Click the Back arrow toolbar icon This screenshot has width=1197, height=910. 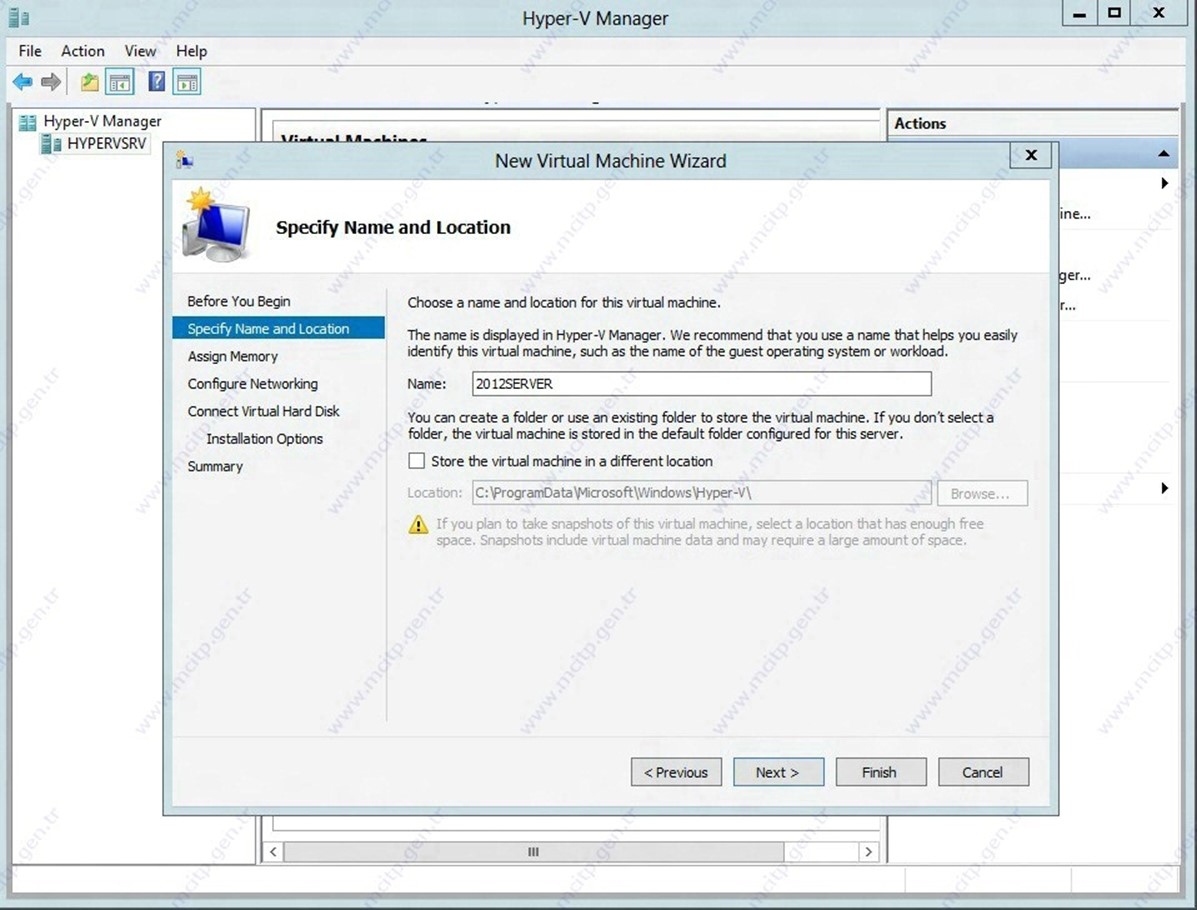23,82
